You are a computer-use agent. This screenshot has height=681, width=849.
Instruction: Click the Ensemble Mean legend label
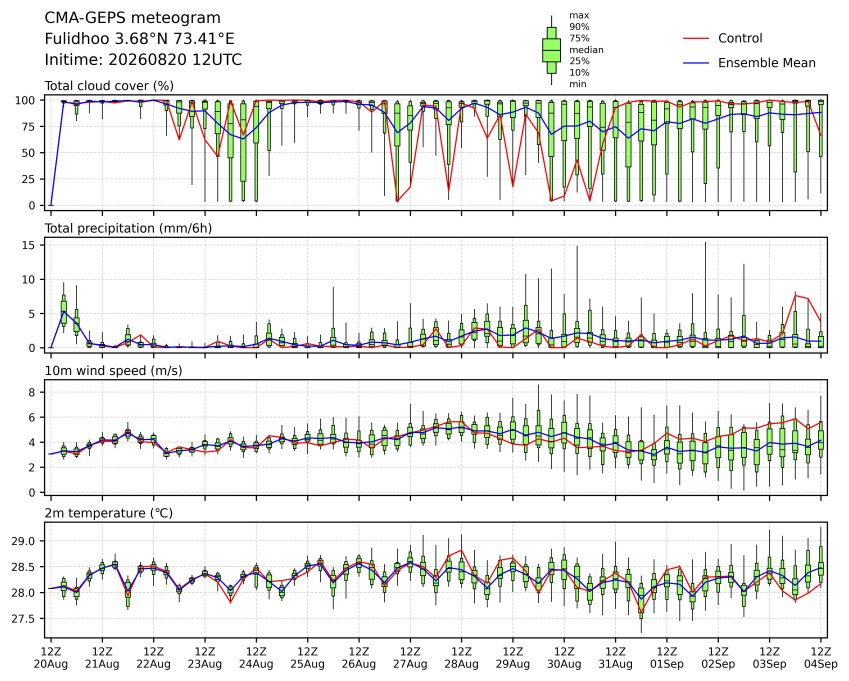click(767, 63)
